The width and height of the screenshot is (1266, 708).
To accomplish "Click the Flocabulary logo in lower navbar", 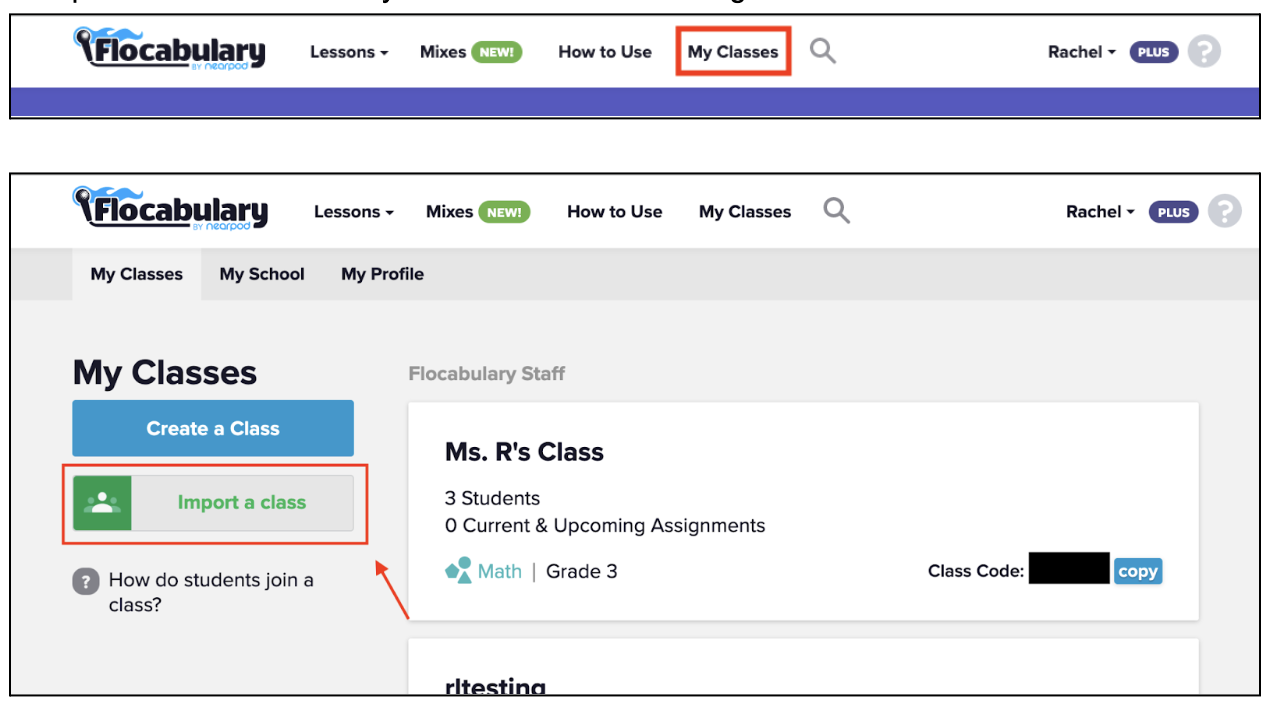I will (170, 209).
